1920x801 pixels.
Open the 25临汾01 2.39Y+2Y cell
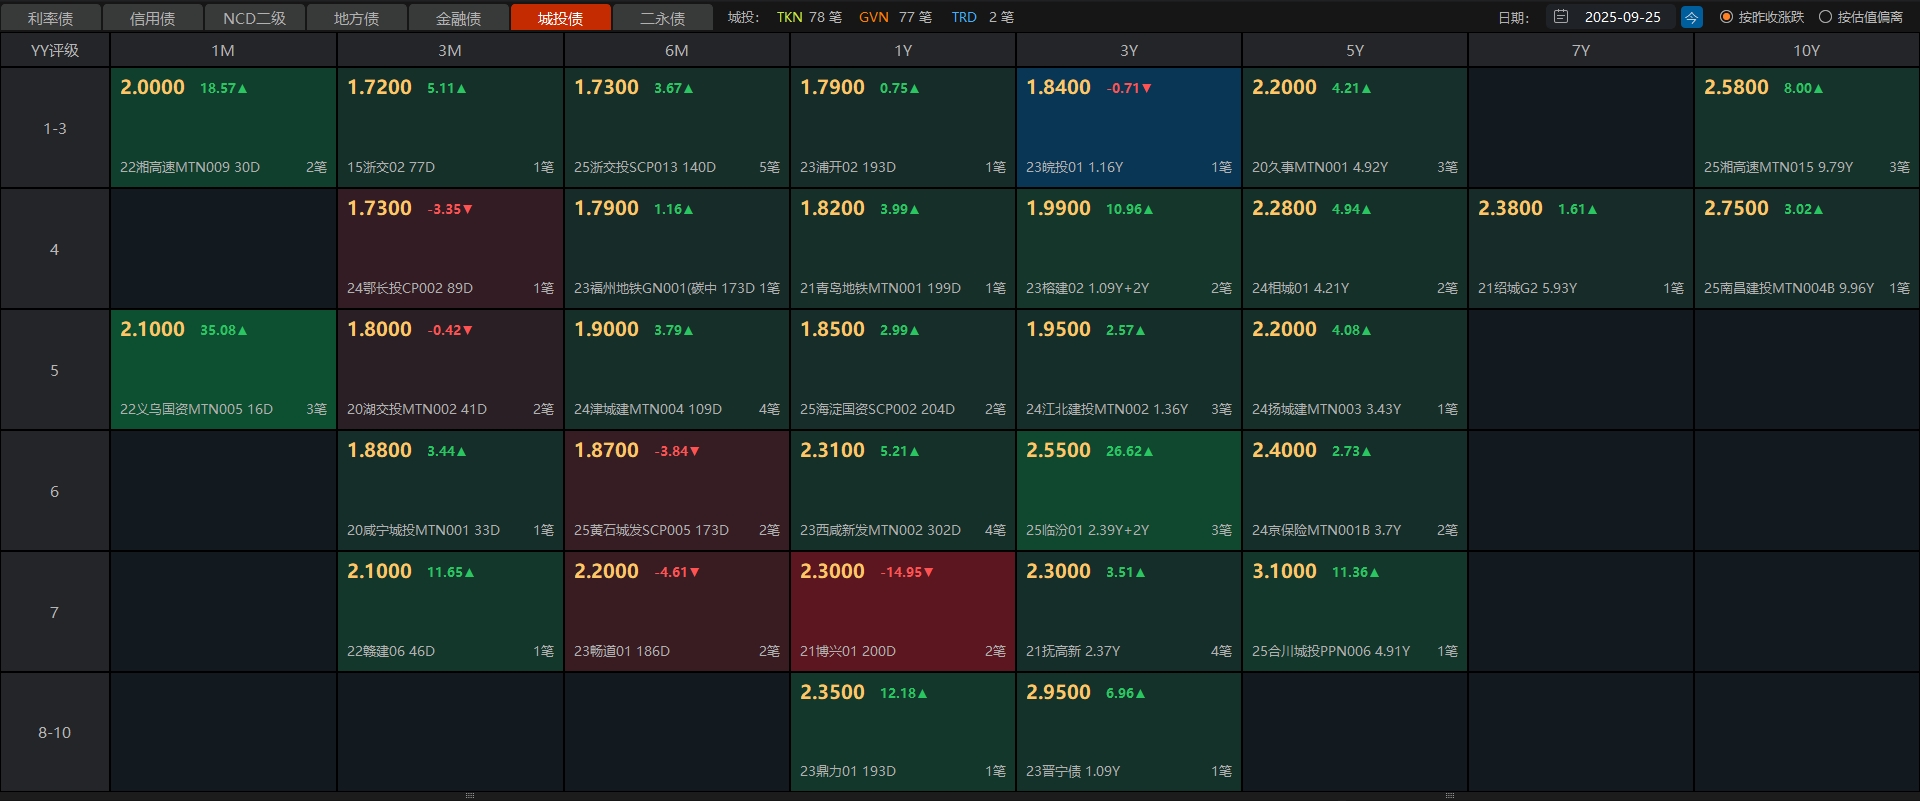coord(1129,491)
